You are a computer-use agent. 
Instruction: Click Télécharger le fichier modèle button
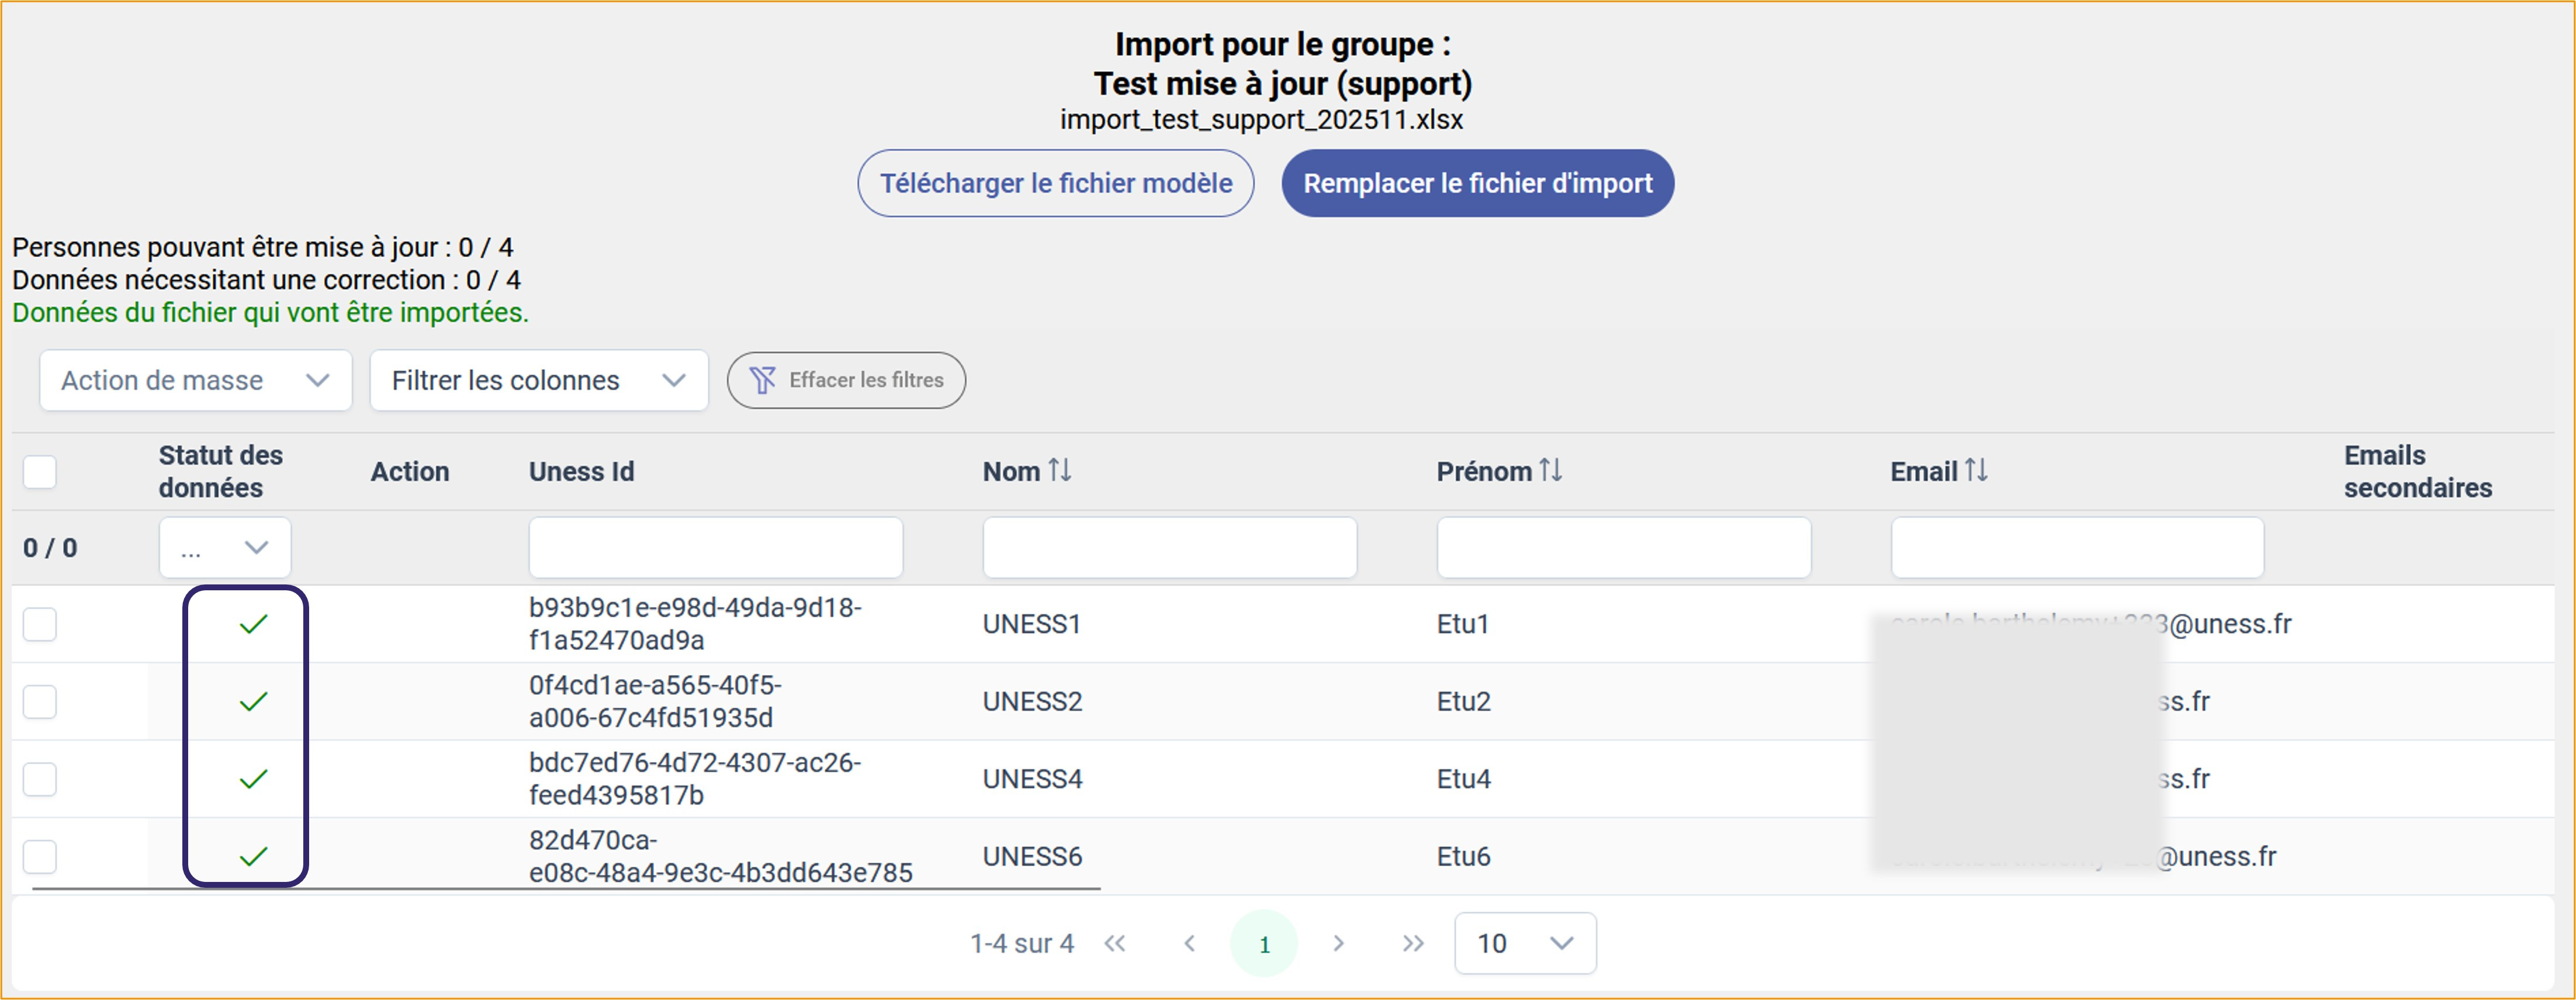click(1055, 183)
